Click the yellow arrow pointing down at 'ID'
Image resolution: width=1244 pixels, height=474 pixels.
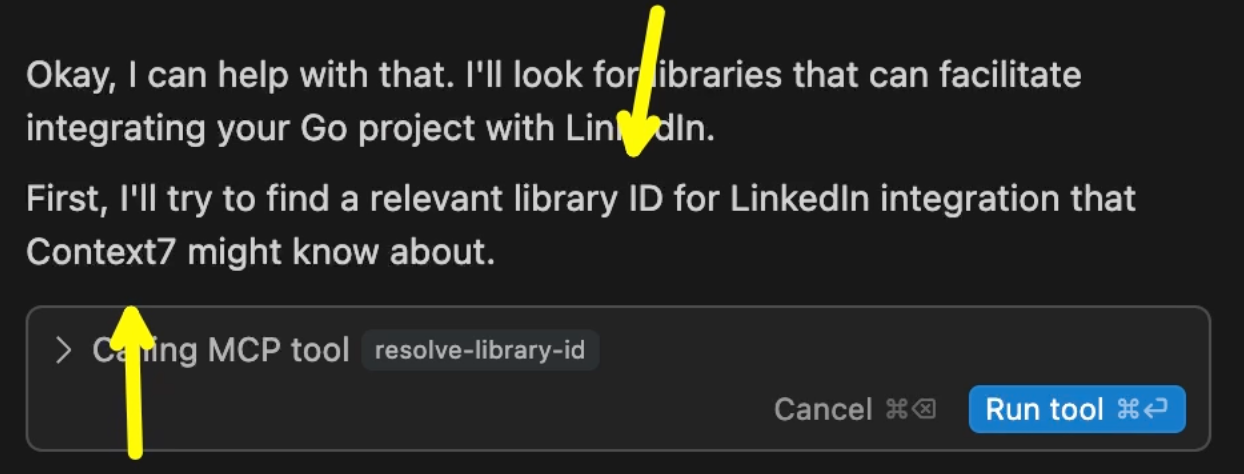click(x=644, y=80)
